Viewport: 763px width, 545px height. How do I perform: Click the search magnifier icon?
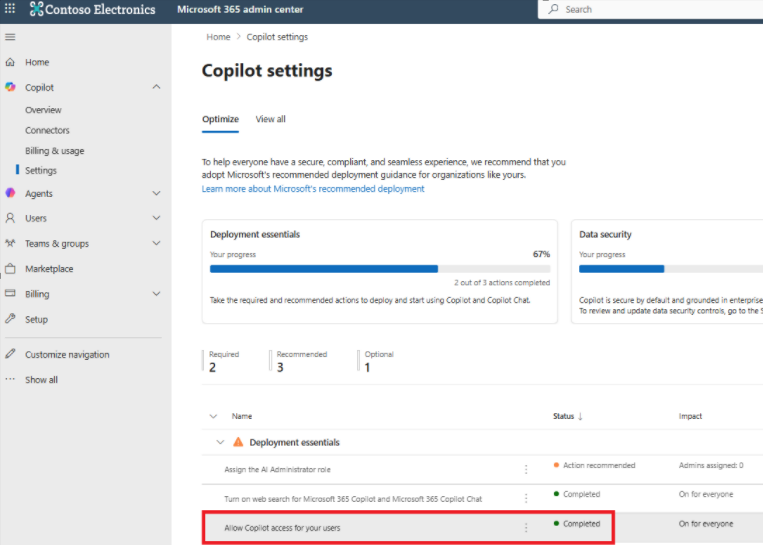(553, 9)
